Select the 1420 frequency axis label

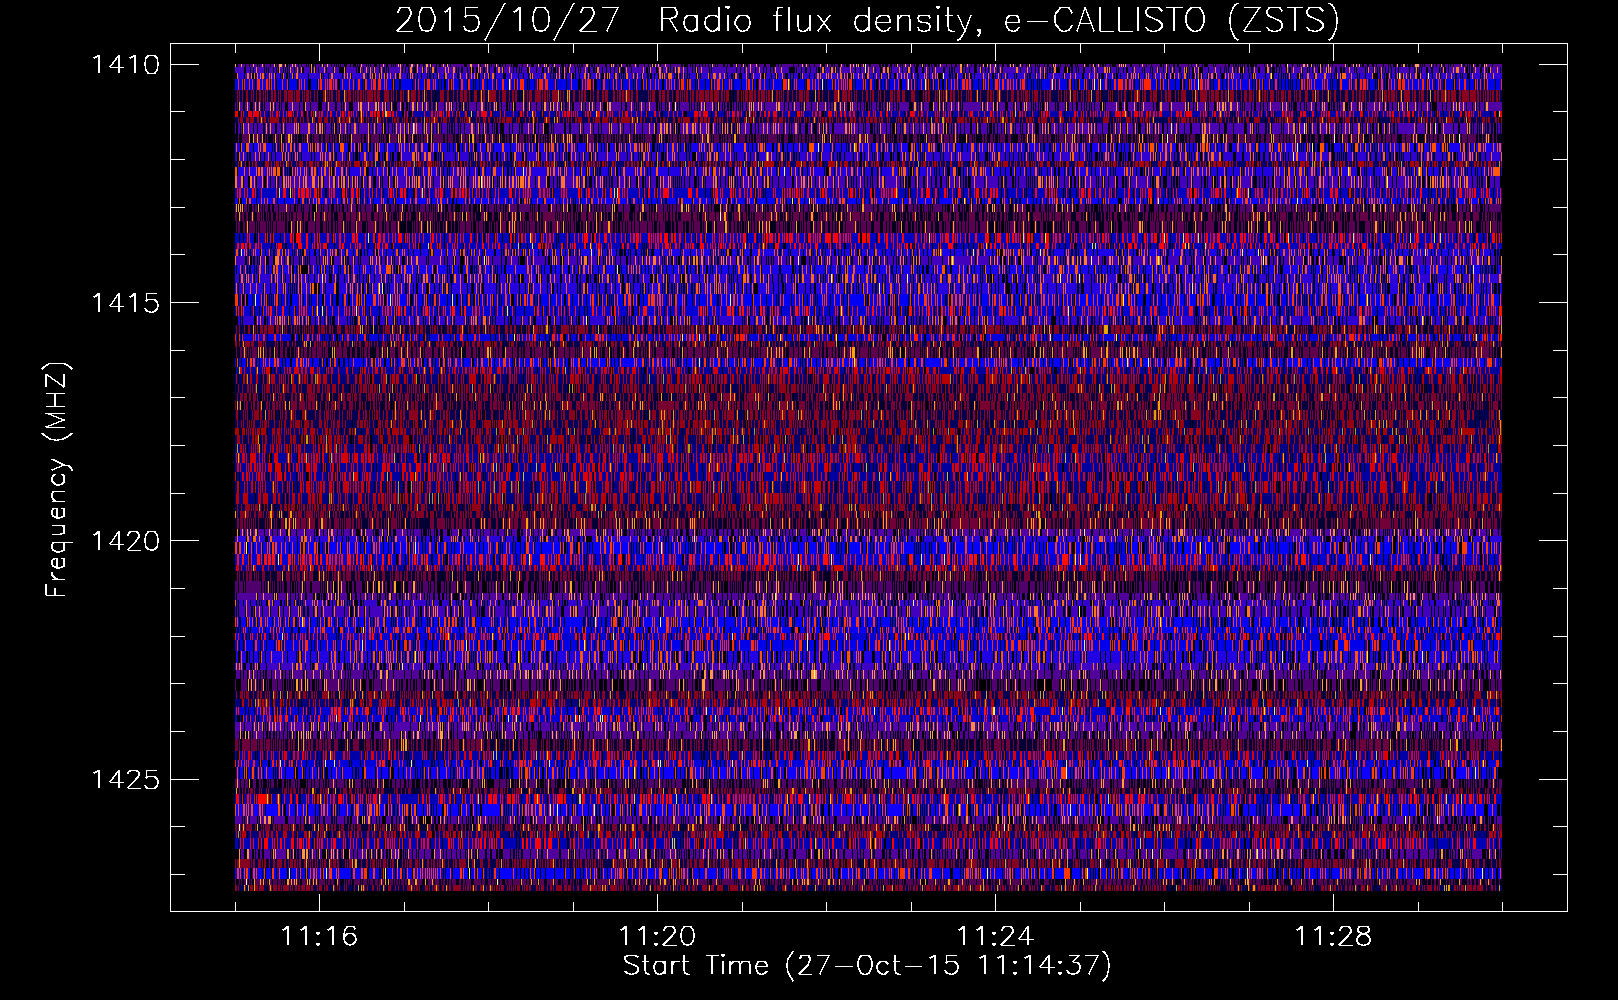tap(125, 541)
